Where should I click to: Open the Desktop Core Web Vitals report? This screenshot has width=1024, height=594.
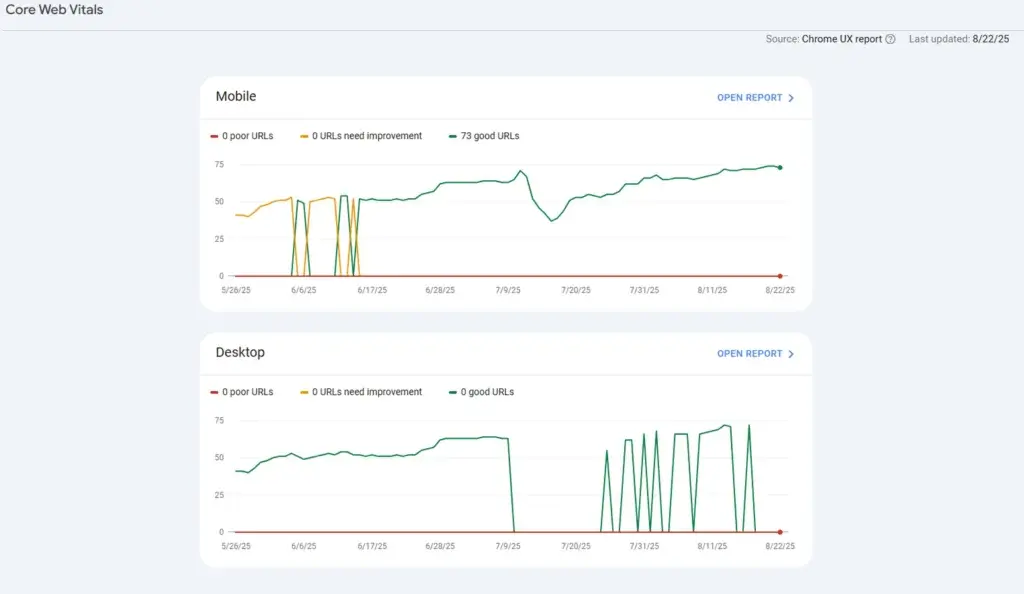tap(749, 353)
